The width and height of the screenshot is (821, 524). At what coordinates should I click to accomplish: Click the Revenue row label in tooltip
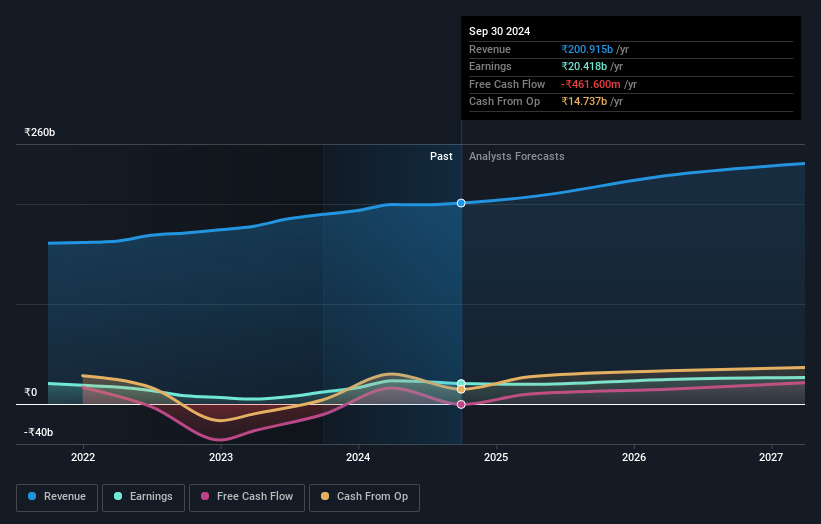(x=490, y=49)
